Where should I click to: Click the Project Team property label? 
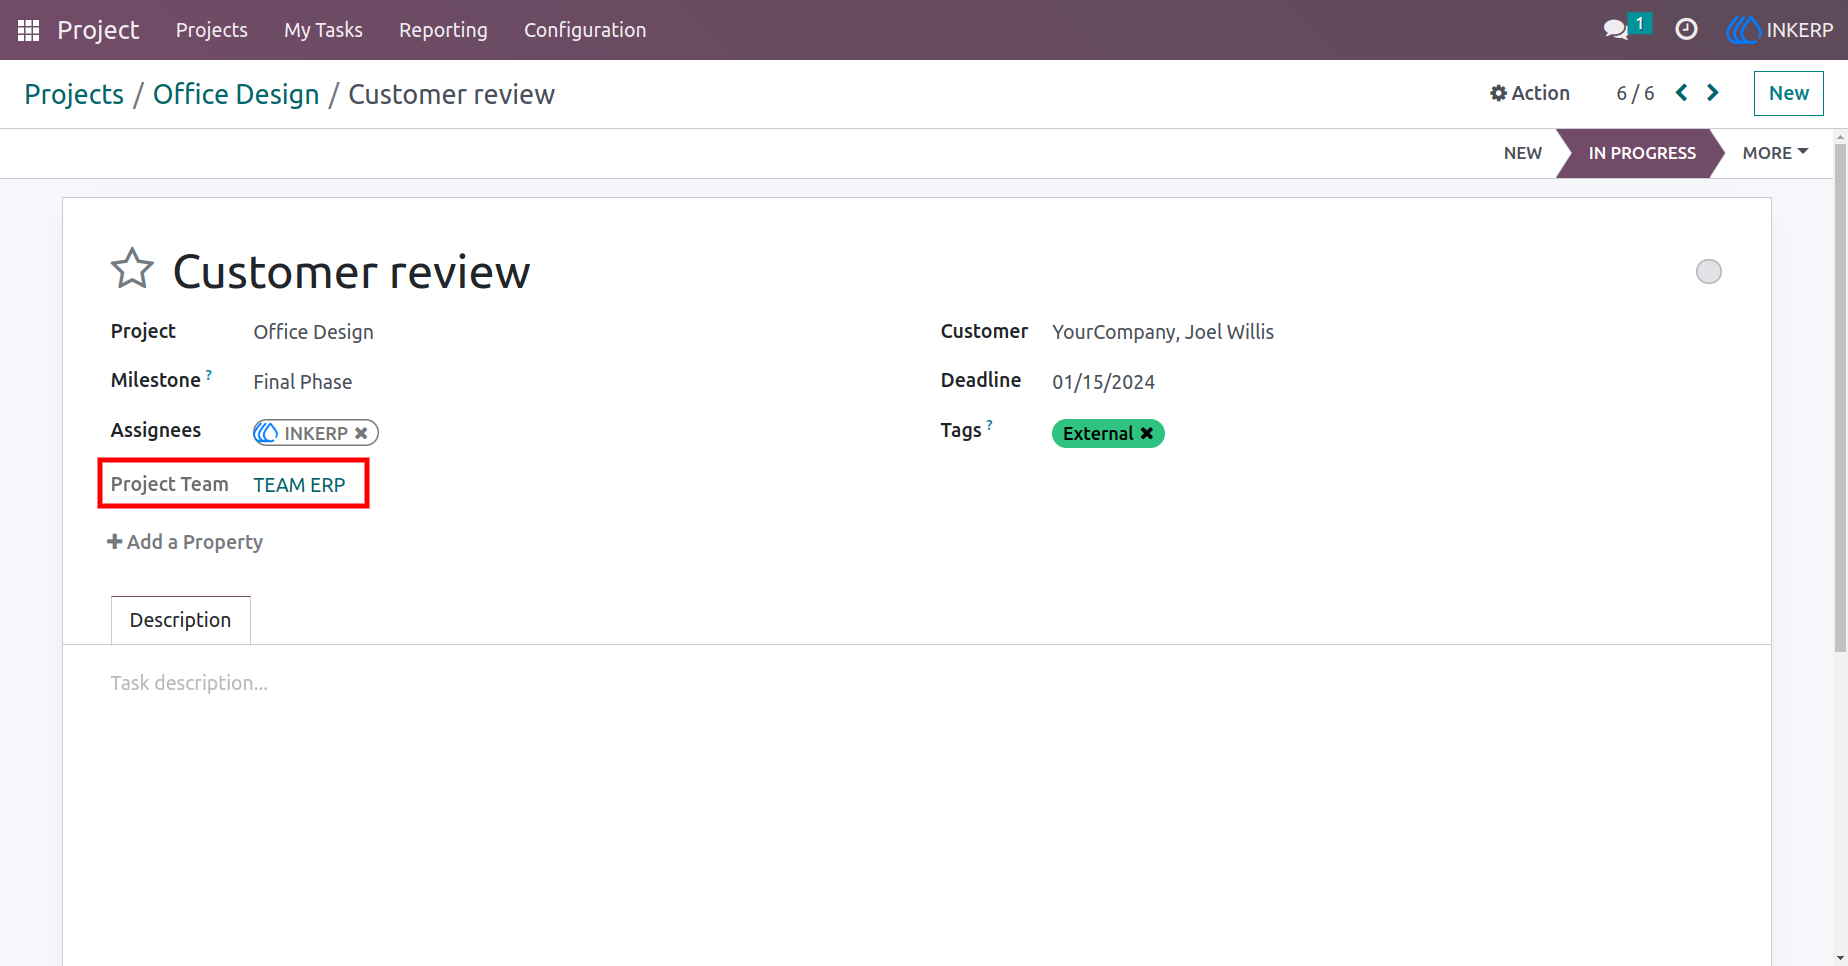coord(169,484)
